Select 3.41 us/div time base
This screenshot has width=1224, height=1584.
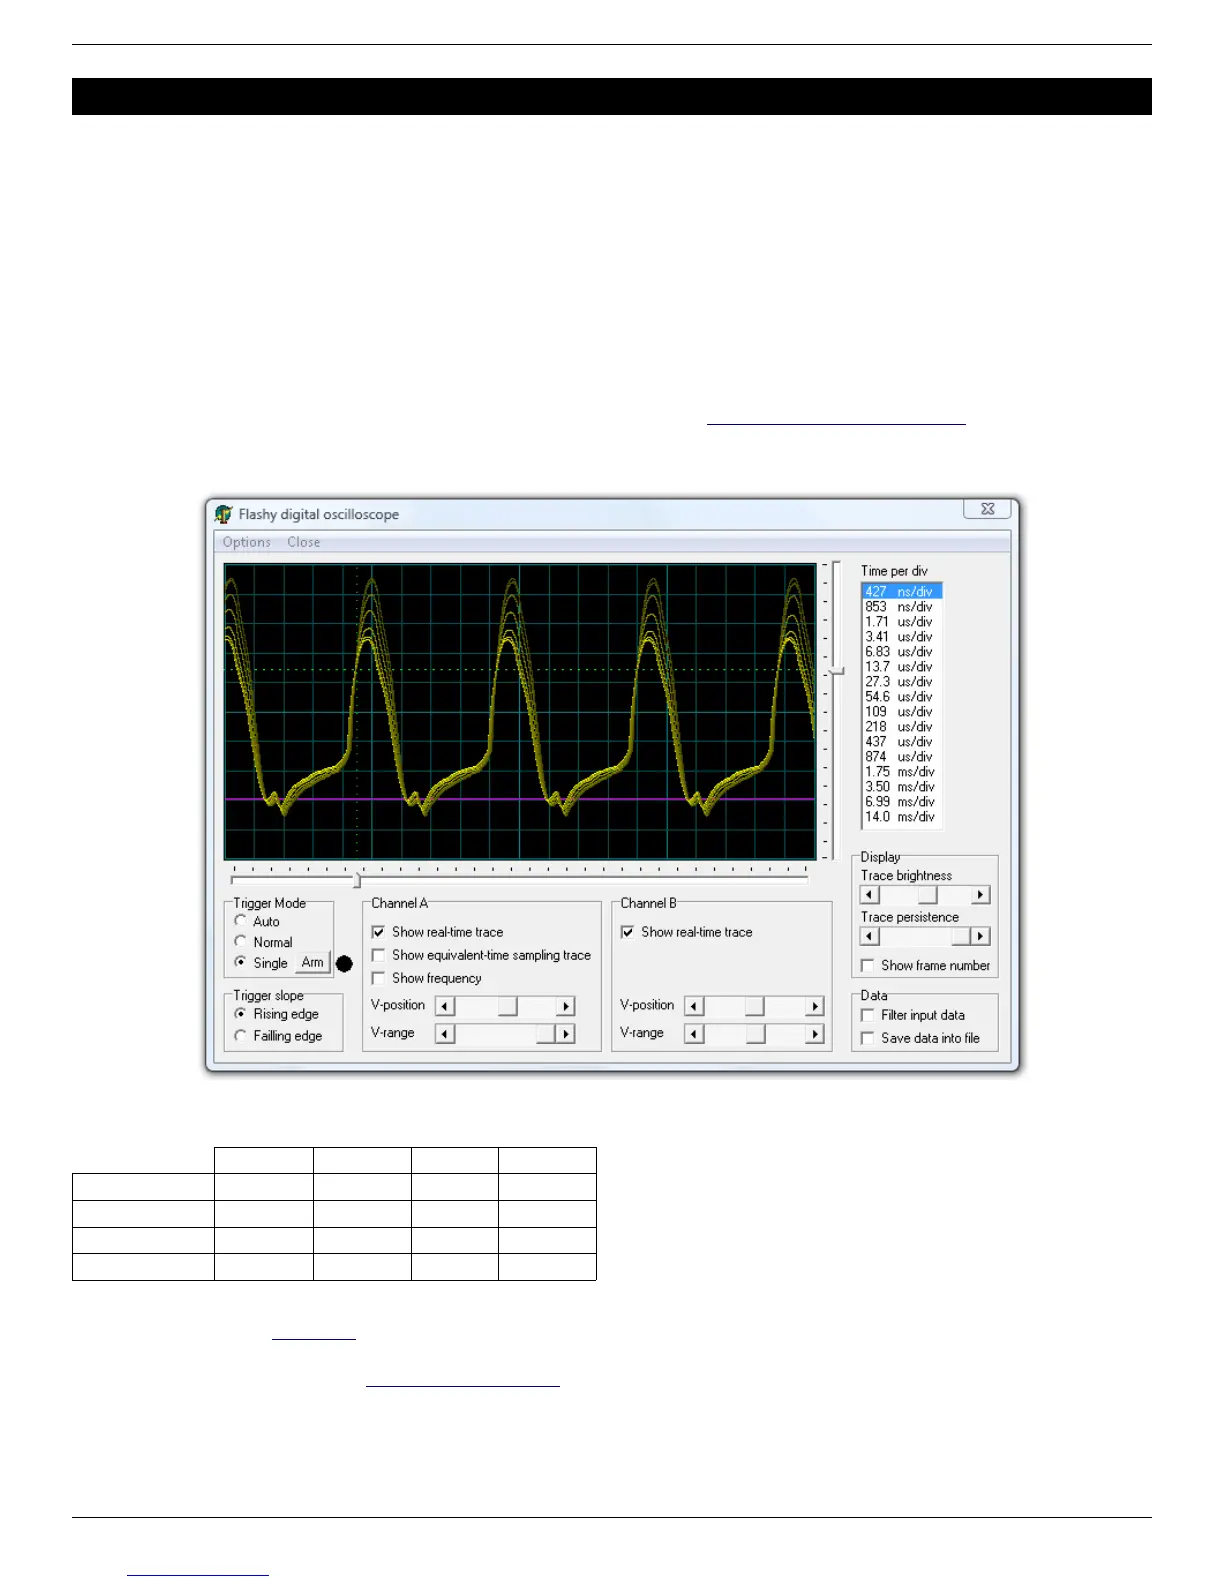[902, 636]
